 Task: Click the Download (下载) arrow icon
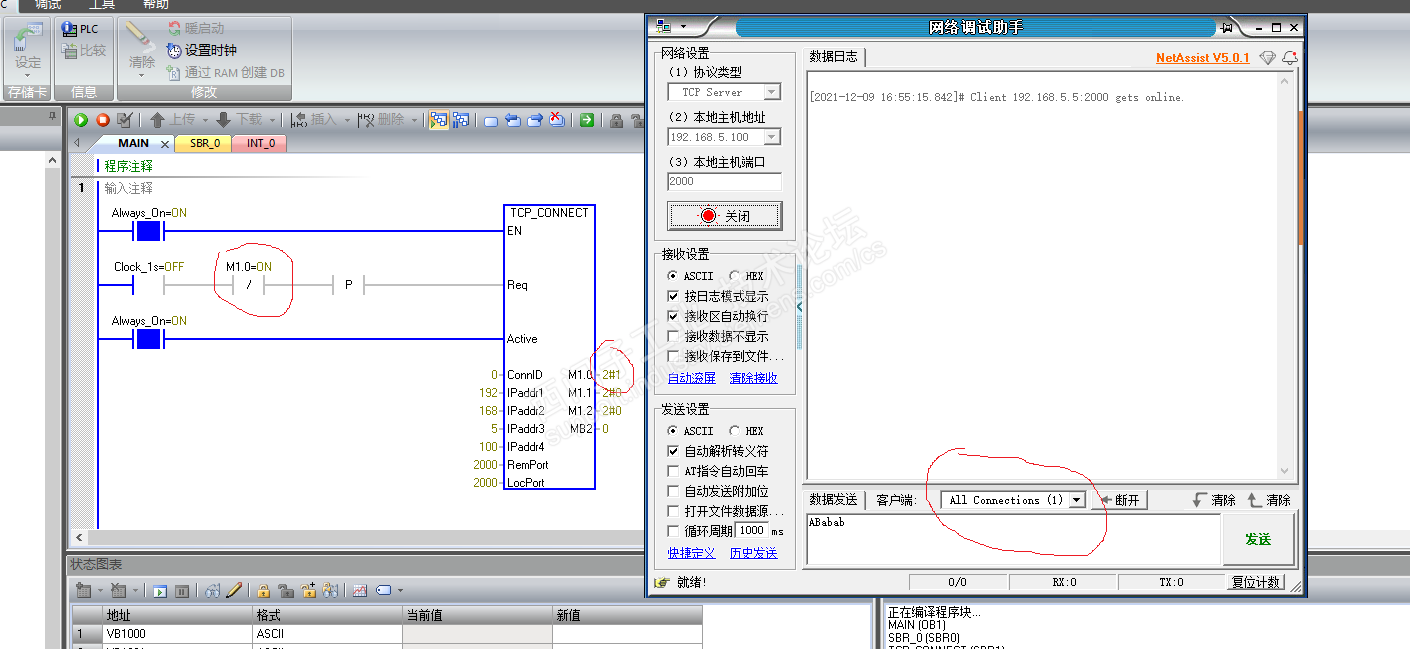224,120
